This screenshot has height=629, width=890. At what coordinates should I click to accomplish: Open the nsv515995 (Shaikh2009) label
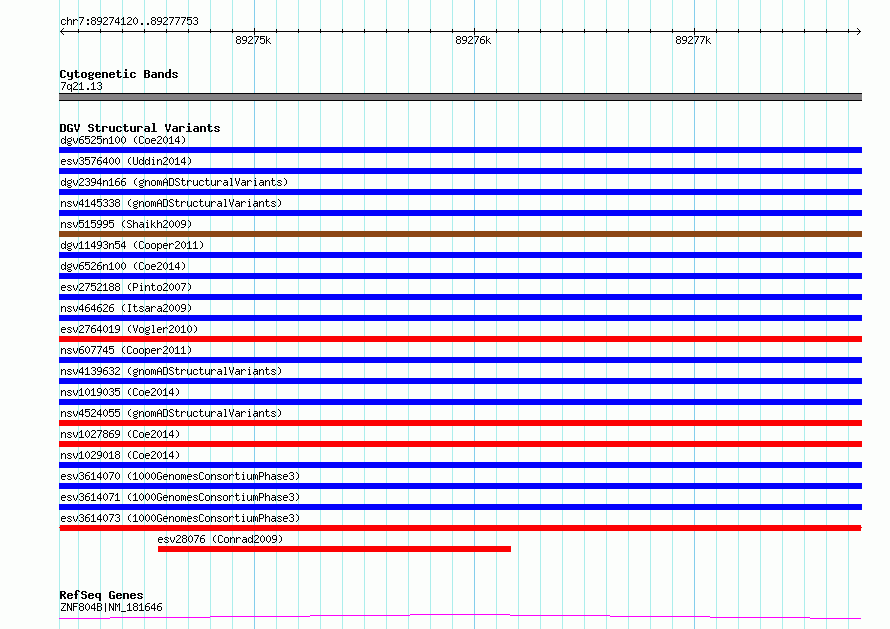[126, 224]
